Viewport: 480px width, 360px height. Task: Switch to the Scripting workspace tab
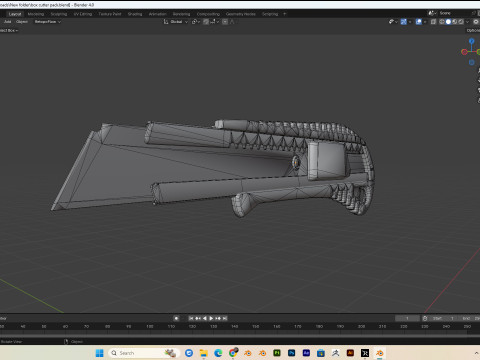[x=270, y=14]
